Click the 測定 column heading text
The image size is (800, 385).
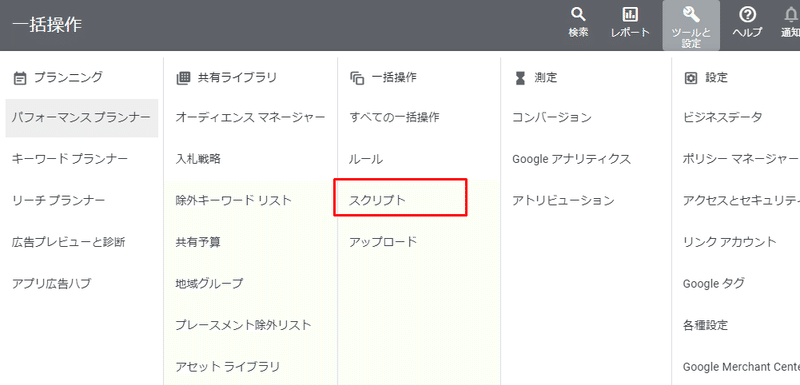click(x=546, y=78)
